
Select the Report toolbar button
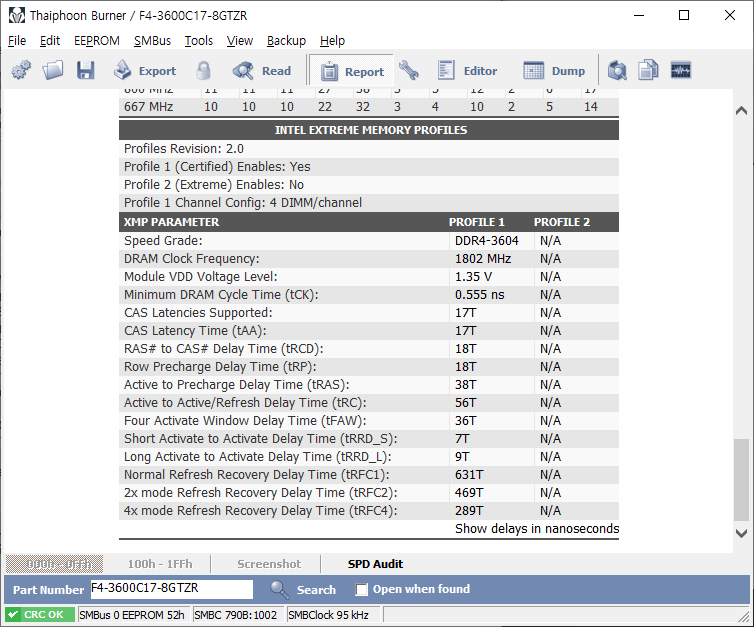click(x=352, y=71)
